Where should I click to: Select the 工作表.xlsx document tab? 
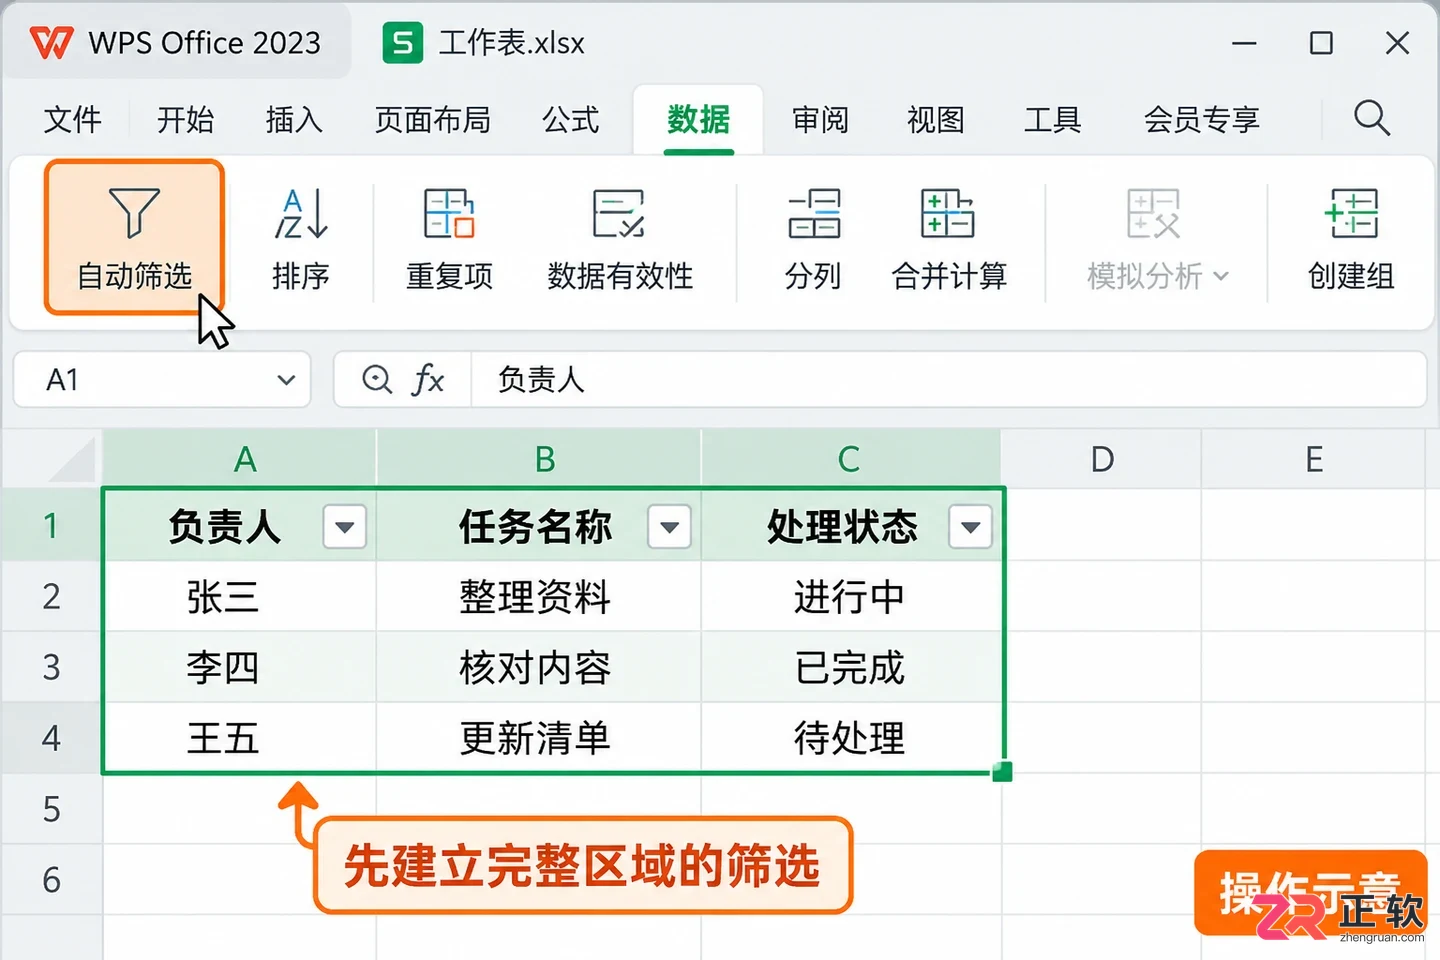pyautogui.click(x=484, y=43)
